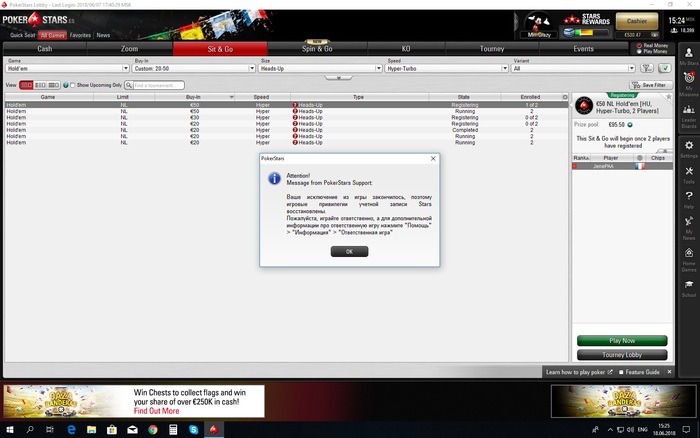Open the Variant dropdown showing All

[573, 68]
